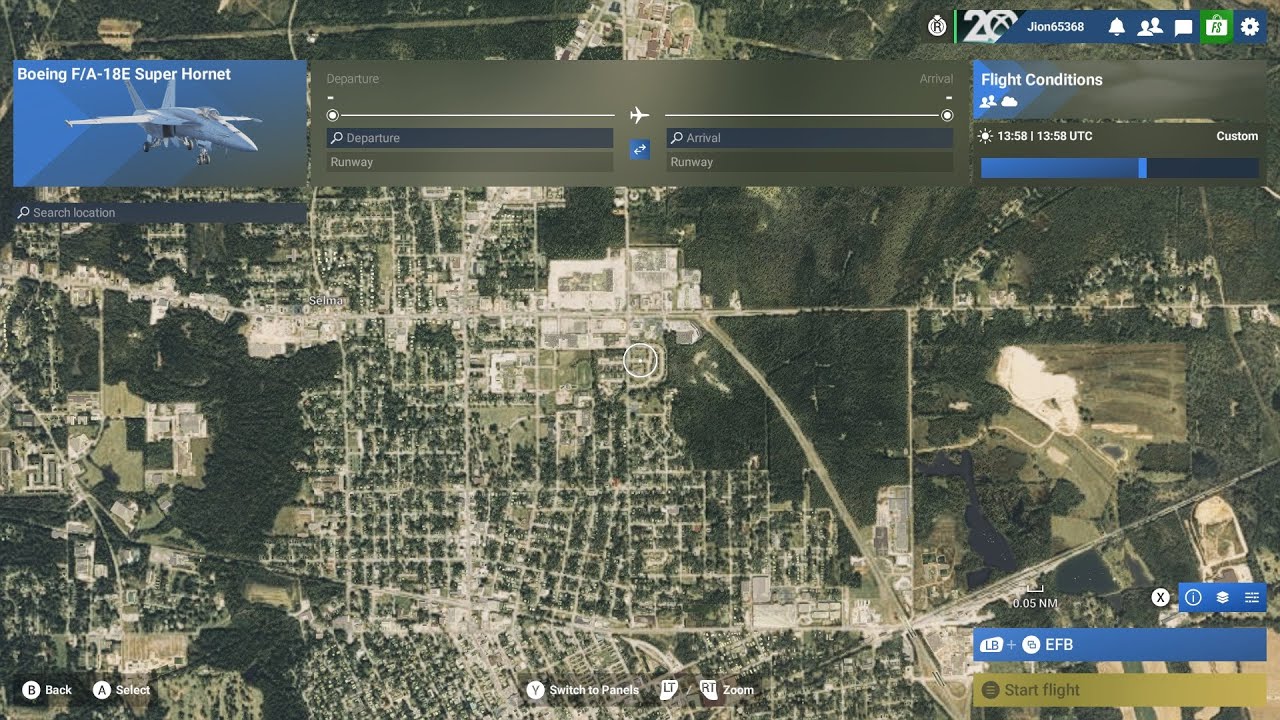Click the 0.05 NM map scale label
The height and width of the screenshot is (720, 1280).
point(1035,604)
